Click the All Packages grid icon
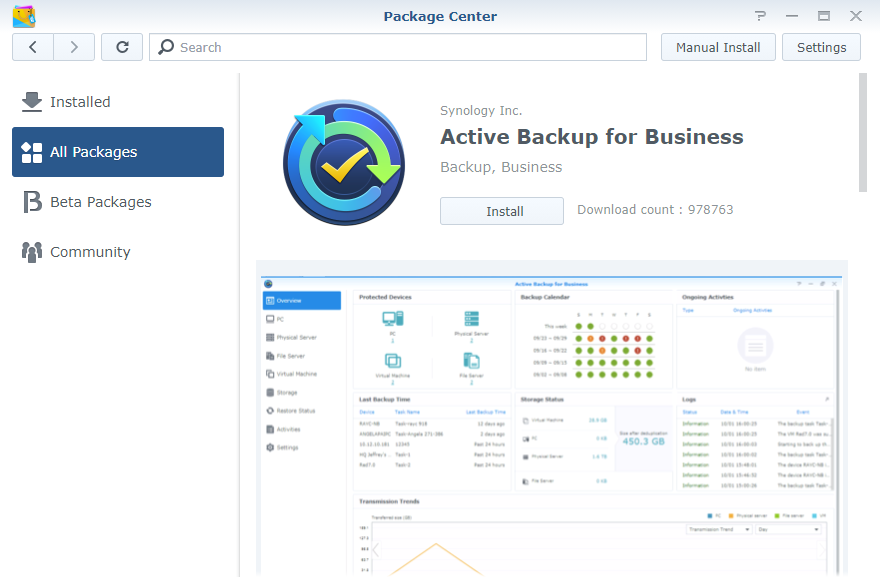Viewport: 880px width, 577px height. coord(32,152)
